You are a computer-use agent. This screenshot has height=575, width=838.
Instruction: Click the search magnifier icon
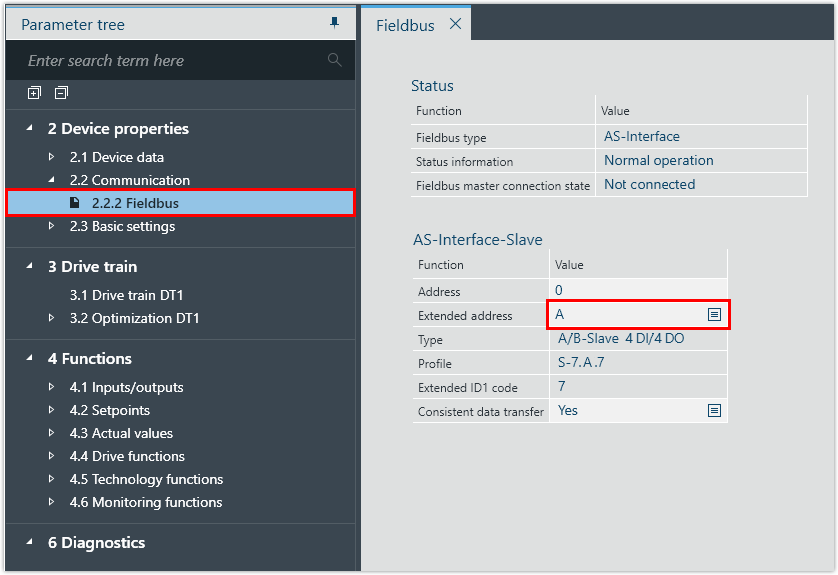pos(334,61)
